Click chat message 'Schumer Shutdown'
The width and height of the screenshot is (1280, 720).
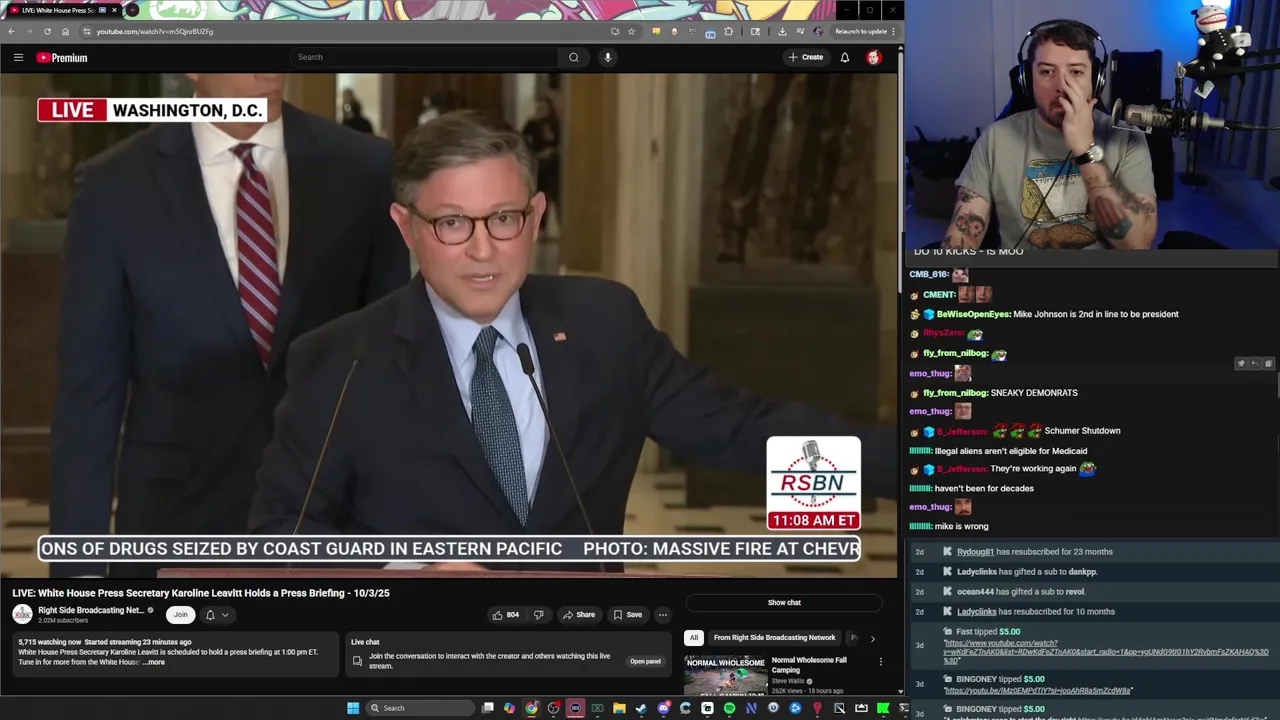(x=1082, y=431)
